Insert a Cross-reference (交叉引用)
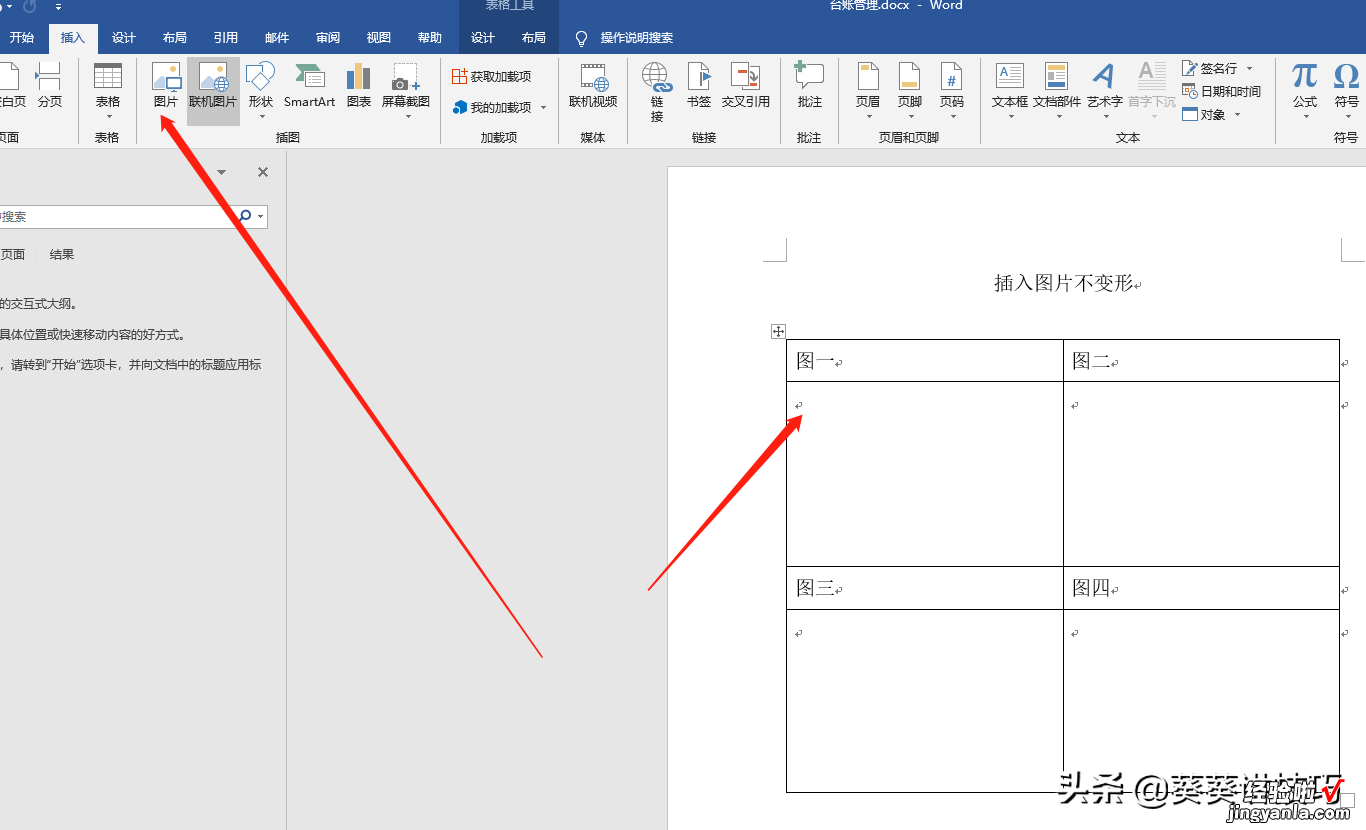1366x830 pixels. click(x=746, y=86)
